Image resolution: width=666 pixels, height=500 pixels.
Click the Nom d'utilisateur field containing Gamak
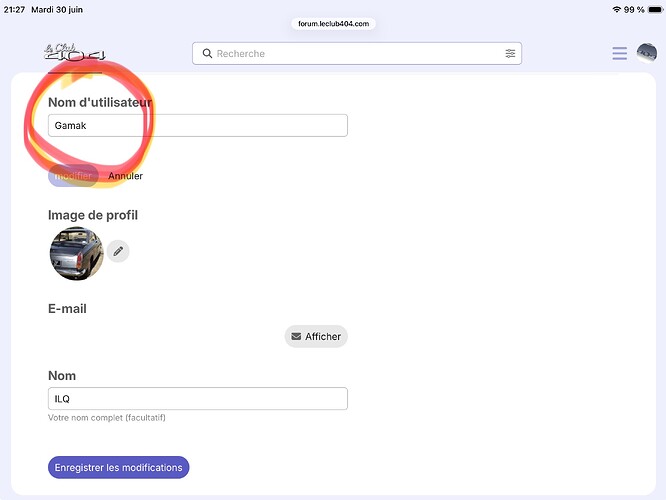point(198,125)
